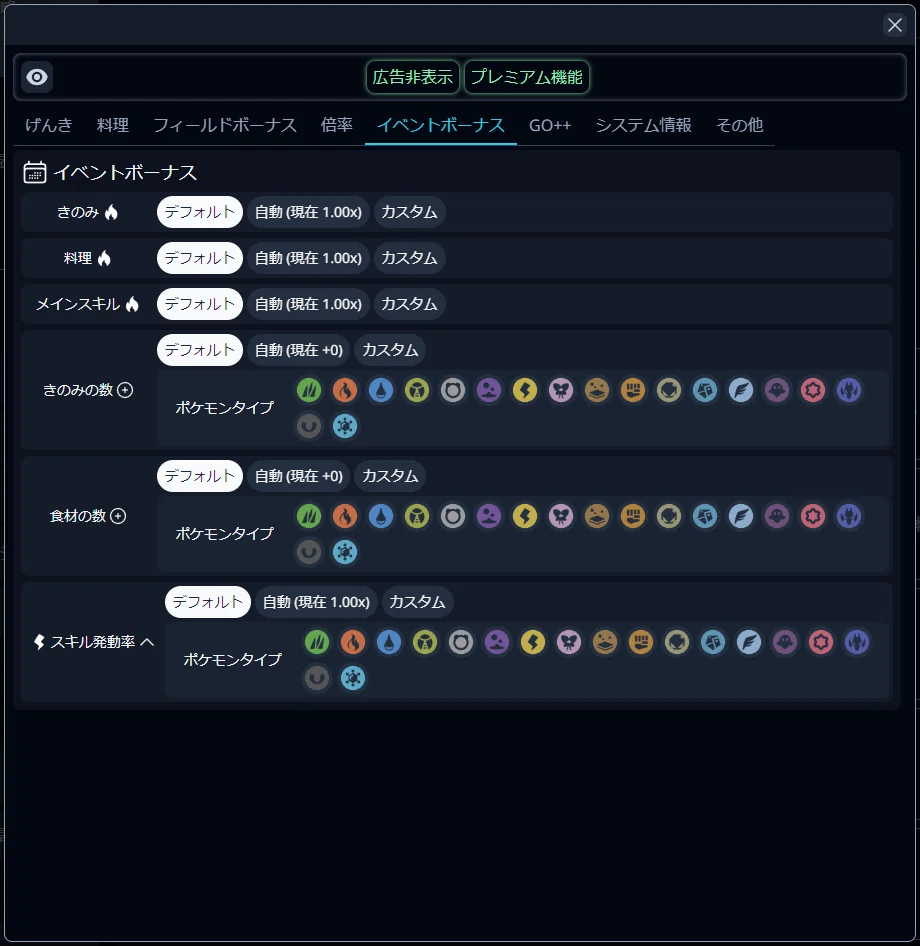
Task: Select Fire type icon in きのみの数 row
Action: coord(345,390)
